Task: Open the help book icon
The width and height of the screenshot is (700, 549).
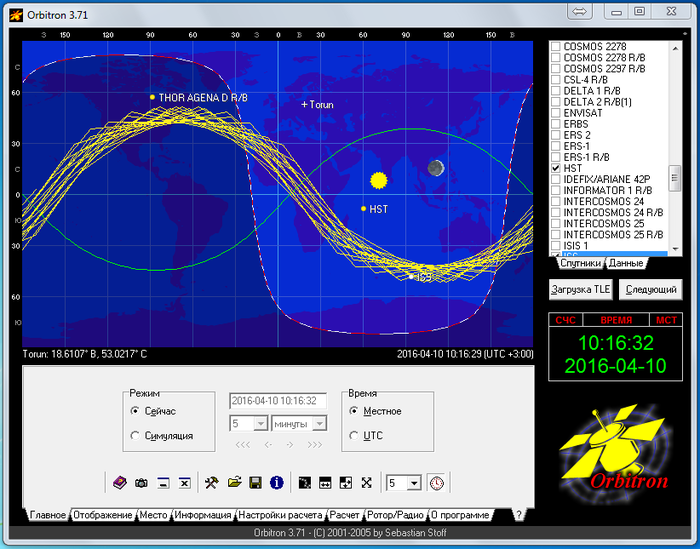Action: point(119,483)
